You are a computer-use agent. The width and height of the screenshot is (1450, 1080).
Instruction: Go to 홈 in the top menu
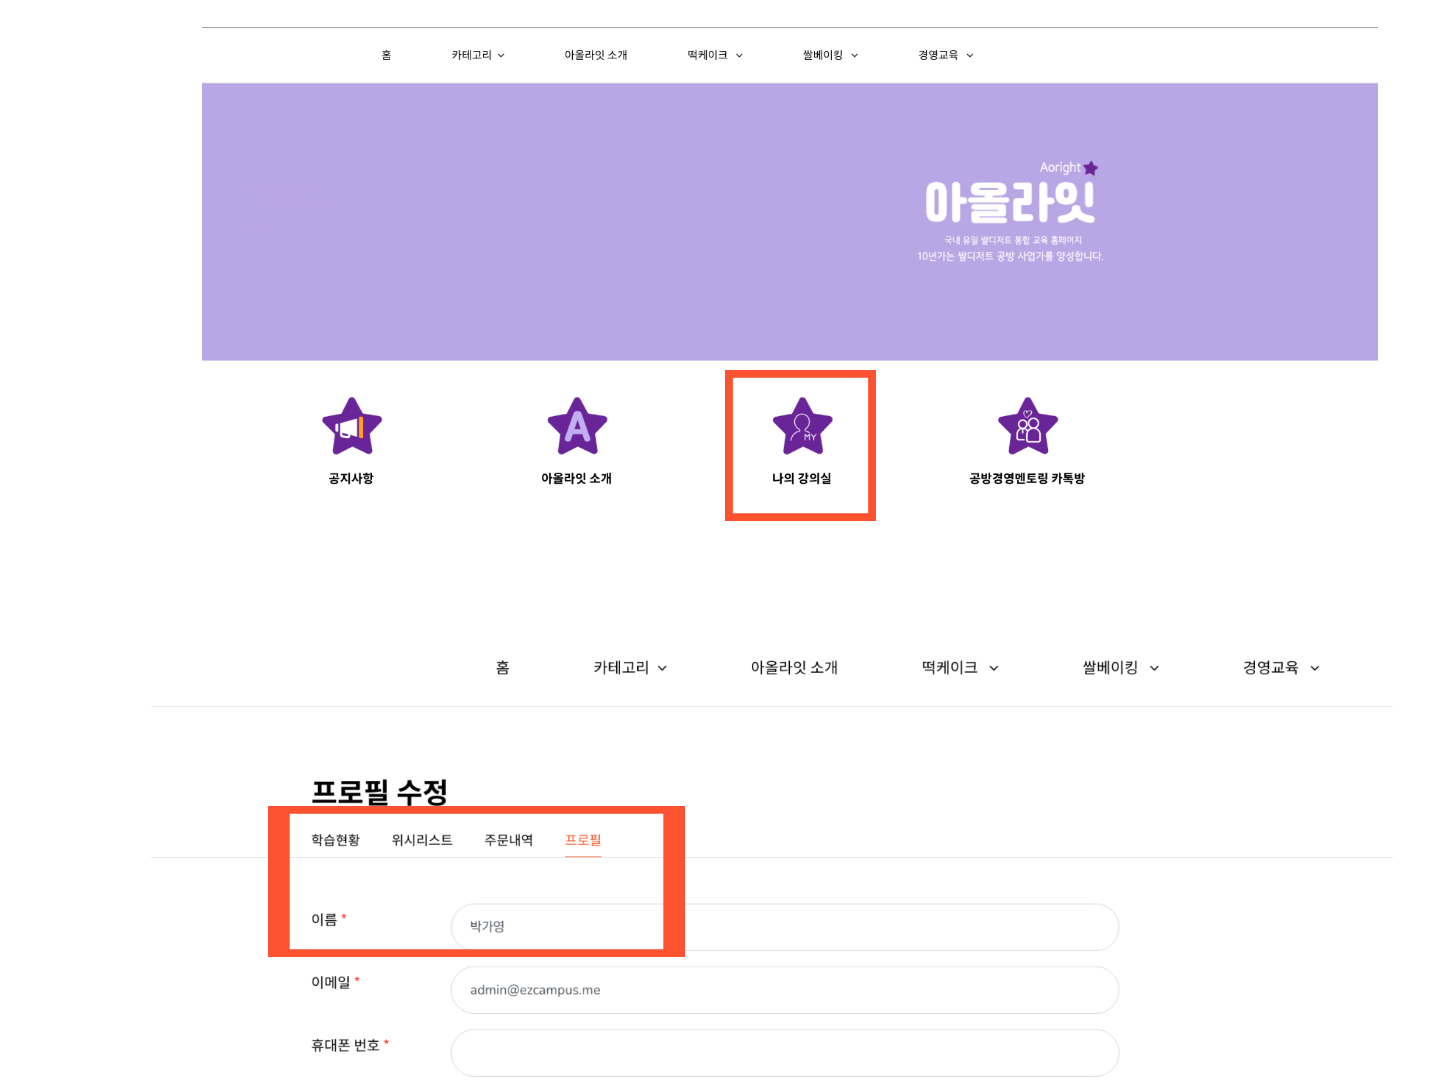[x=386, y=55]
